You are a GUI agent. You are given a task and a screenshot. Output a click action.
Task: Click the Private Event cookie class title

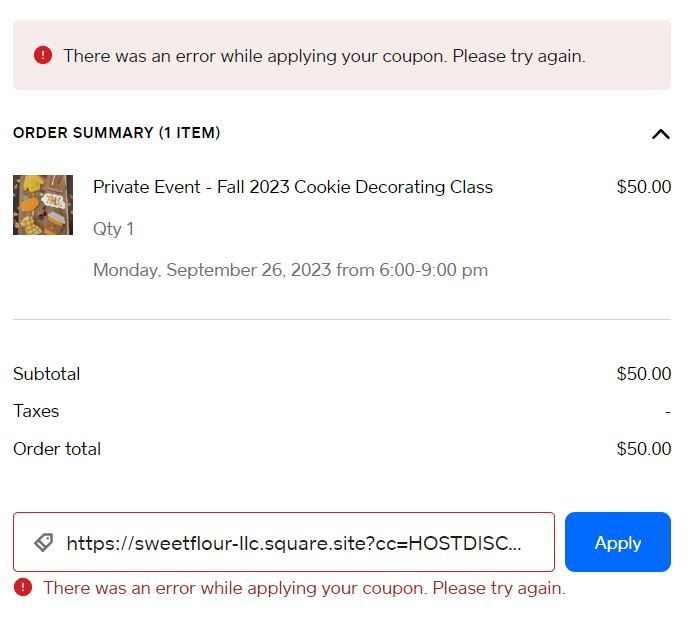[293, 187]
